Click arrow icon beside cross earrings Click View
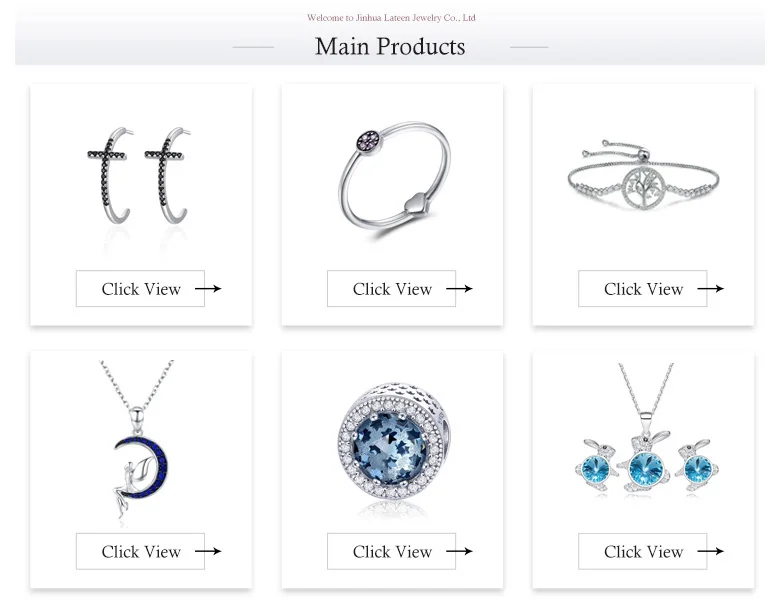 (x=208, y=289)
